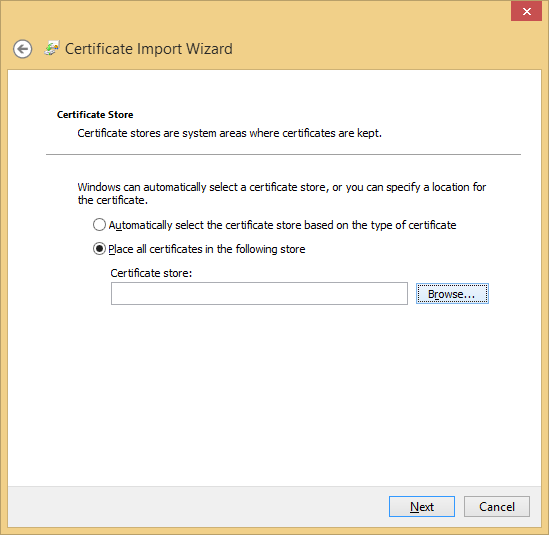Click the 'Certificate Import Wizard' title text
The width and height of the screenshot is (549, 535).
pos(148,49)
